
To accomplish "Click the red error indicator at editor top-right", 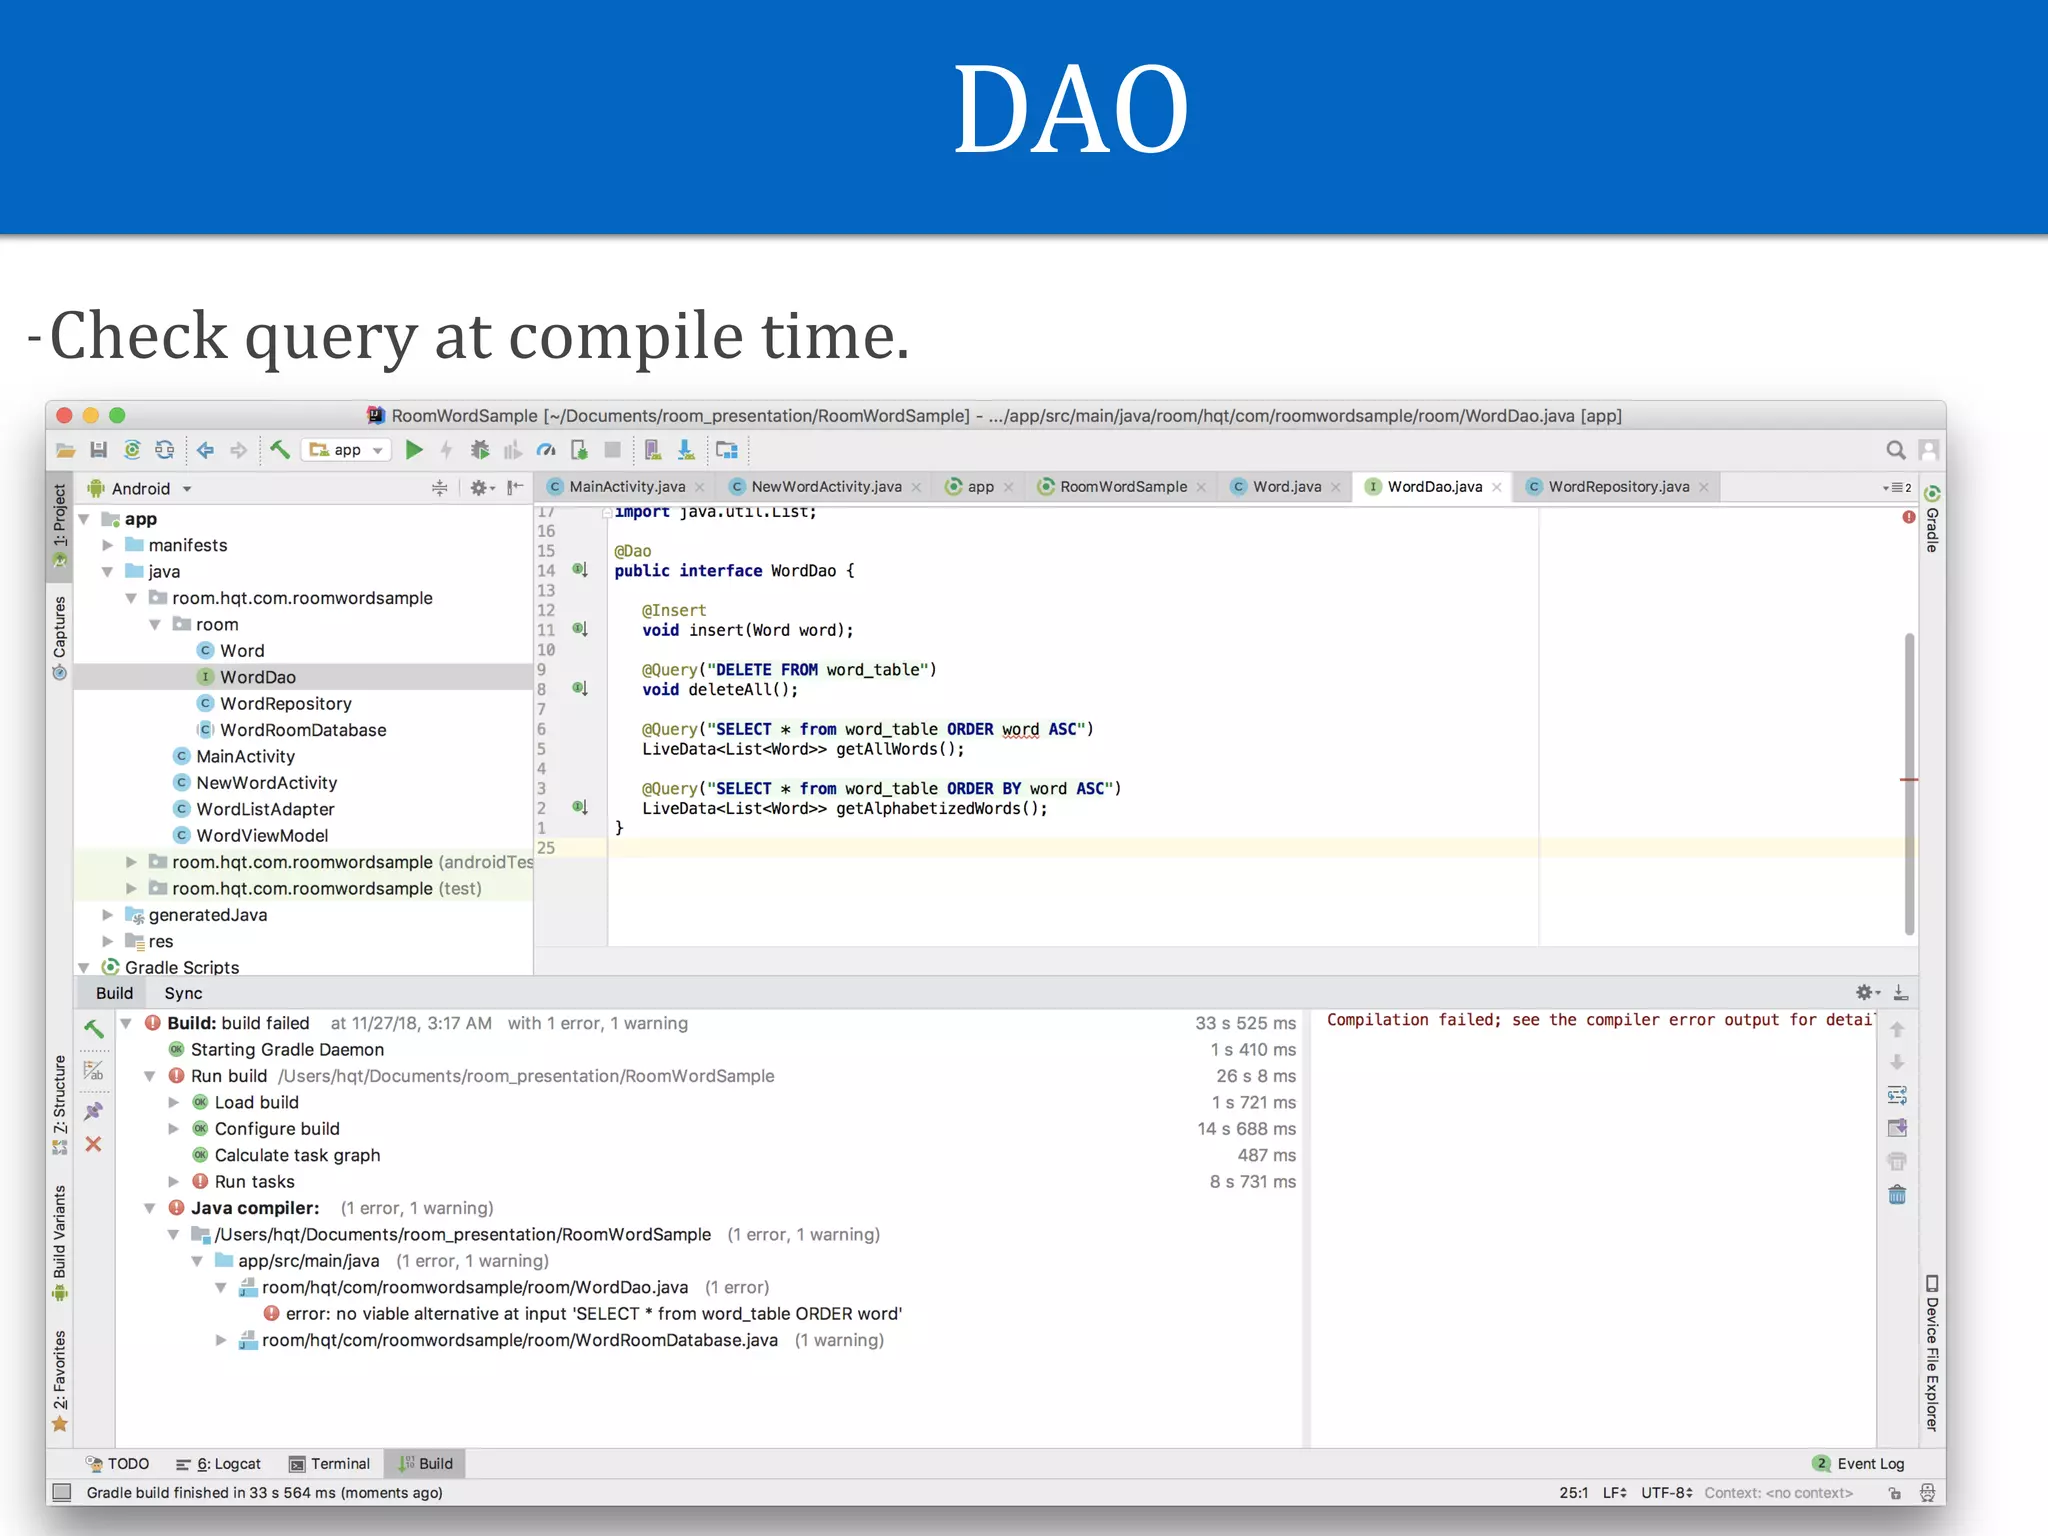I will (x=1909, y=517).
